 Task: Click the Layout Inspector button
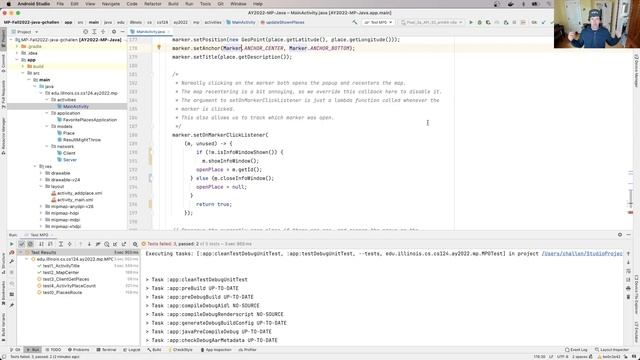612,350
